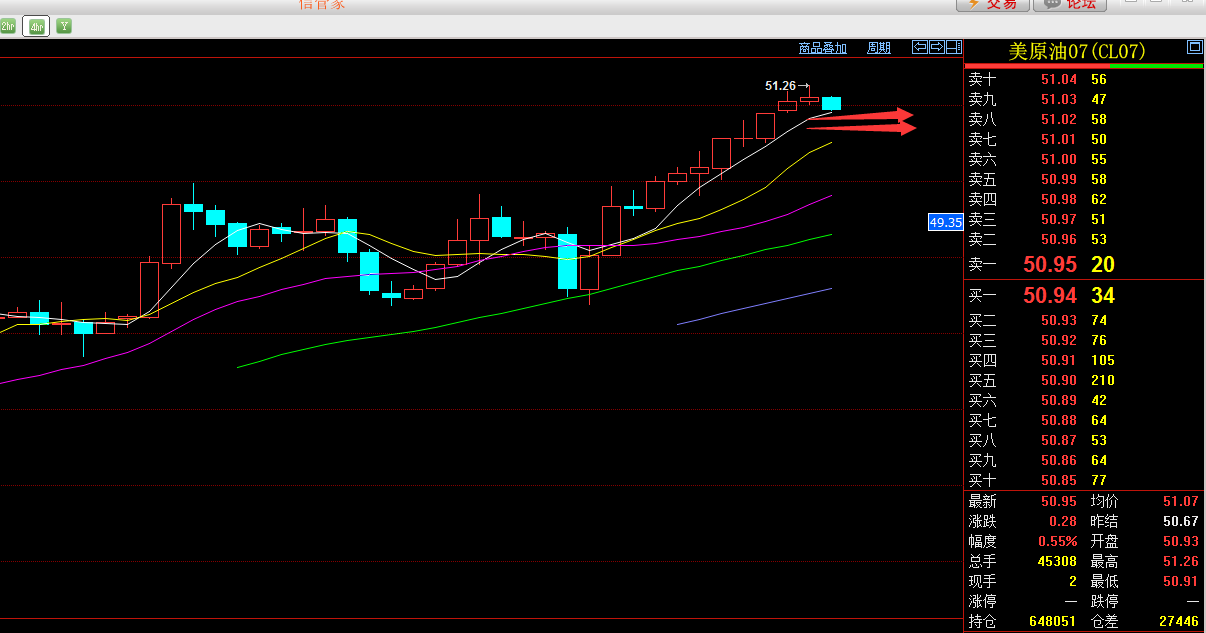Click the 买一 volume 34
Screen dimensions: 1206x633
[x=1103, y=296]
